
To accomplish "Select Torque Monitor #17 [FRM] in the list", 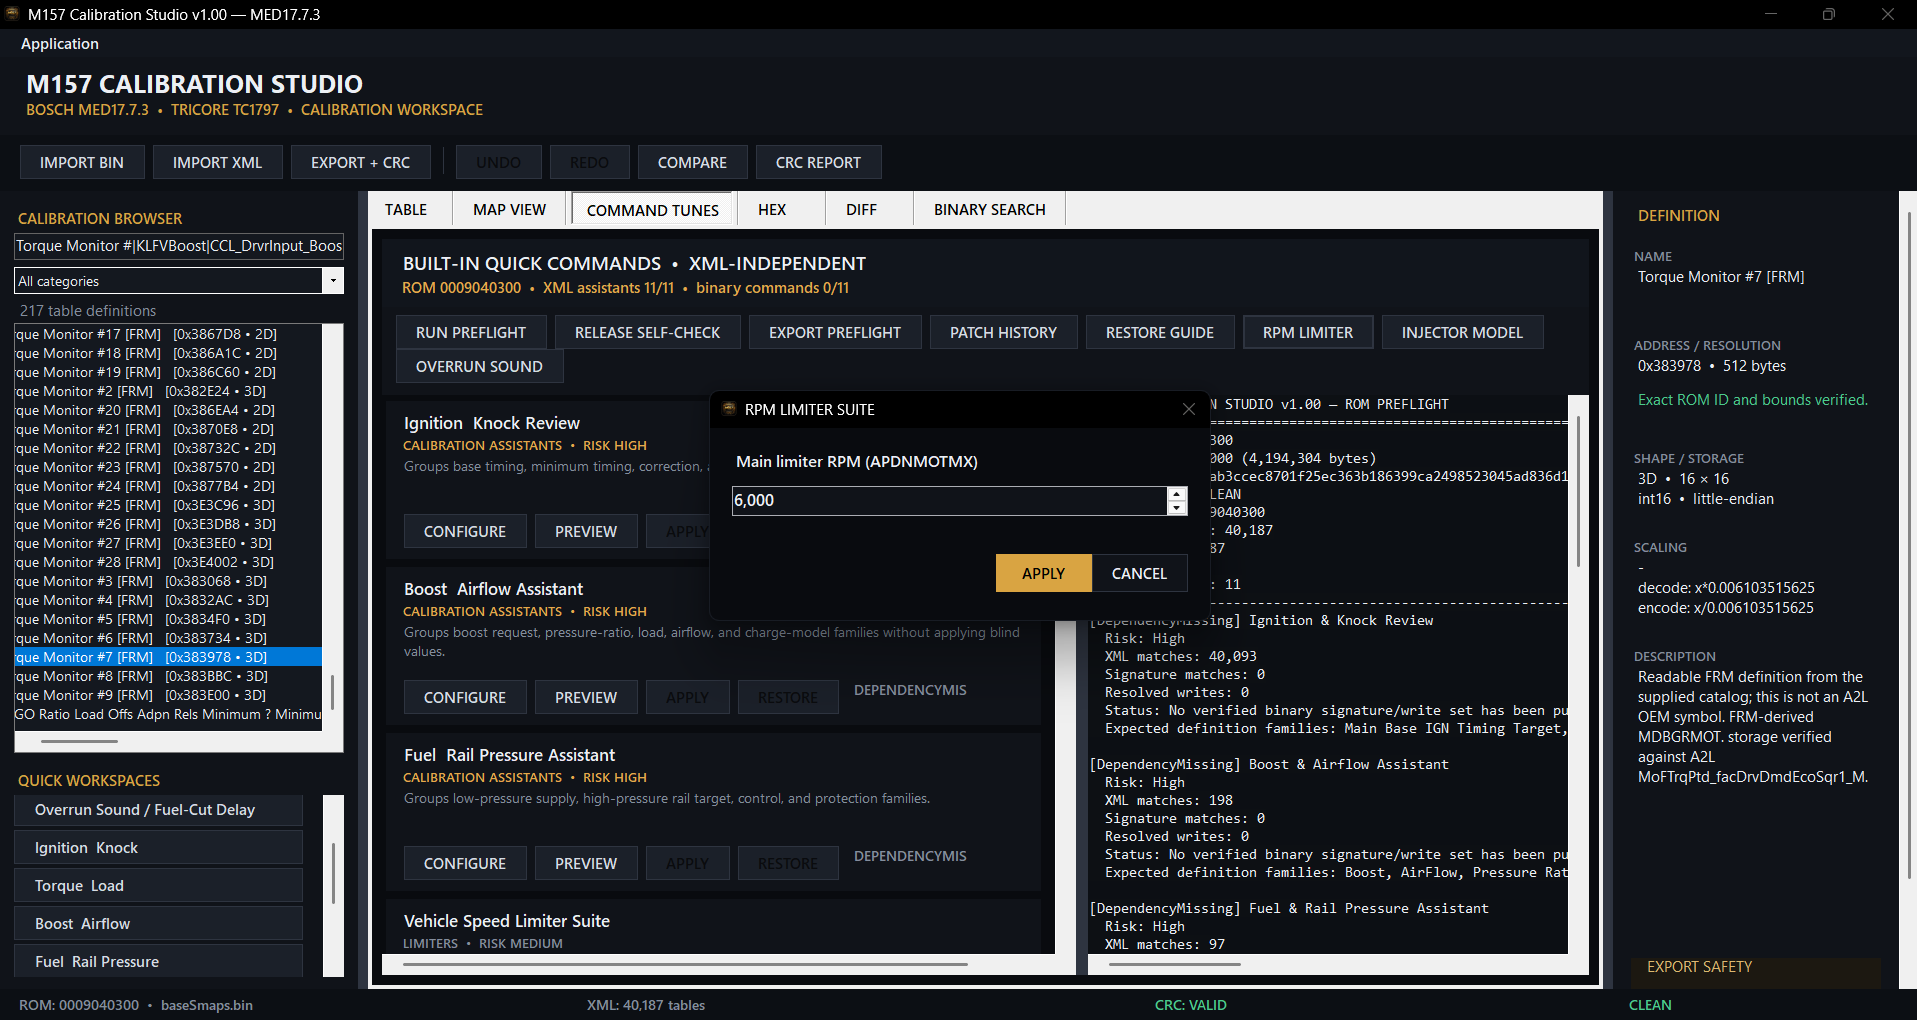I will 168,334.
